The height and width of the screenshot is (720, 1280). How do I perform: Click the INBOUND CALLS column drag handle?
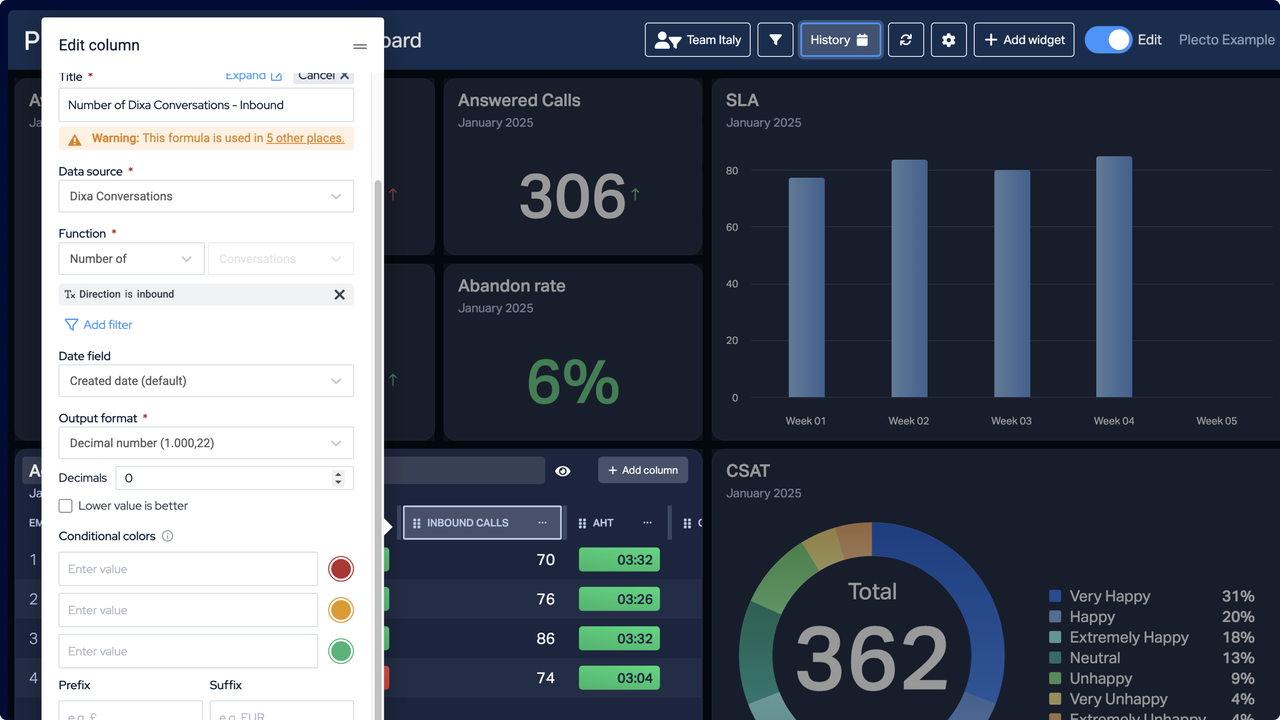(417, 523)
